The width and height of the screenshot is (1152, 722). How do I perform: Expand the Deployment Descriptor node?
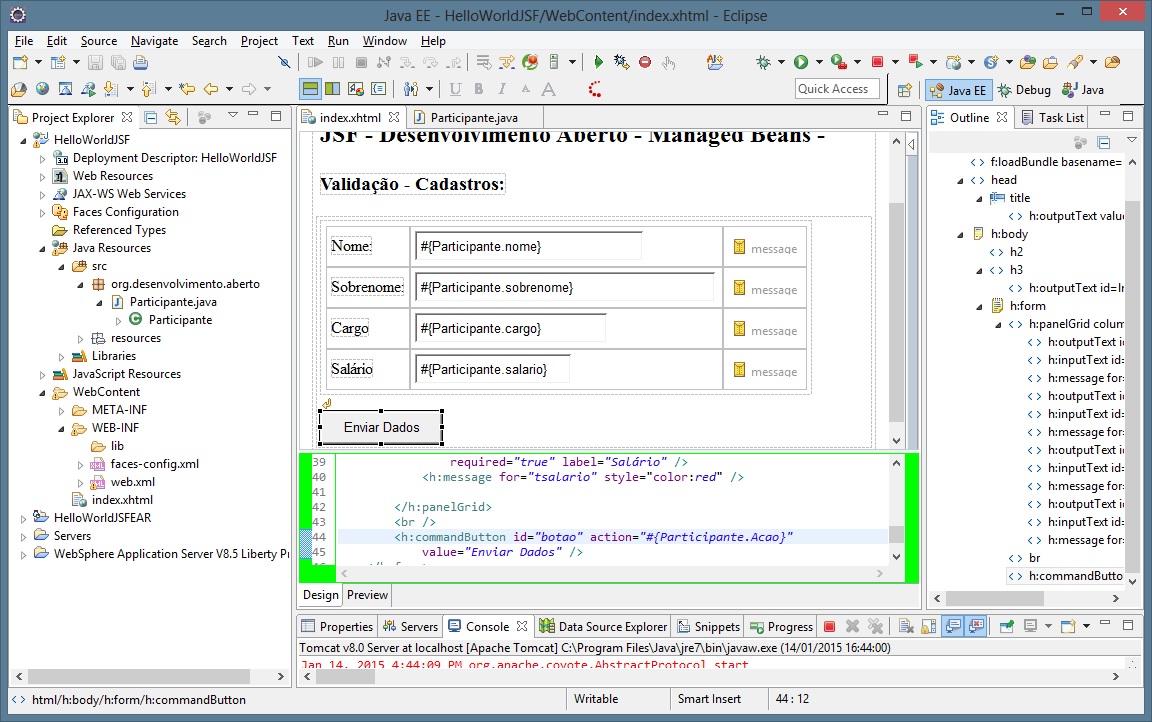tap(42, 158)
